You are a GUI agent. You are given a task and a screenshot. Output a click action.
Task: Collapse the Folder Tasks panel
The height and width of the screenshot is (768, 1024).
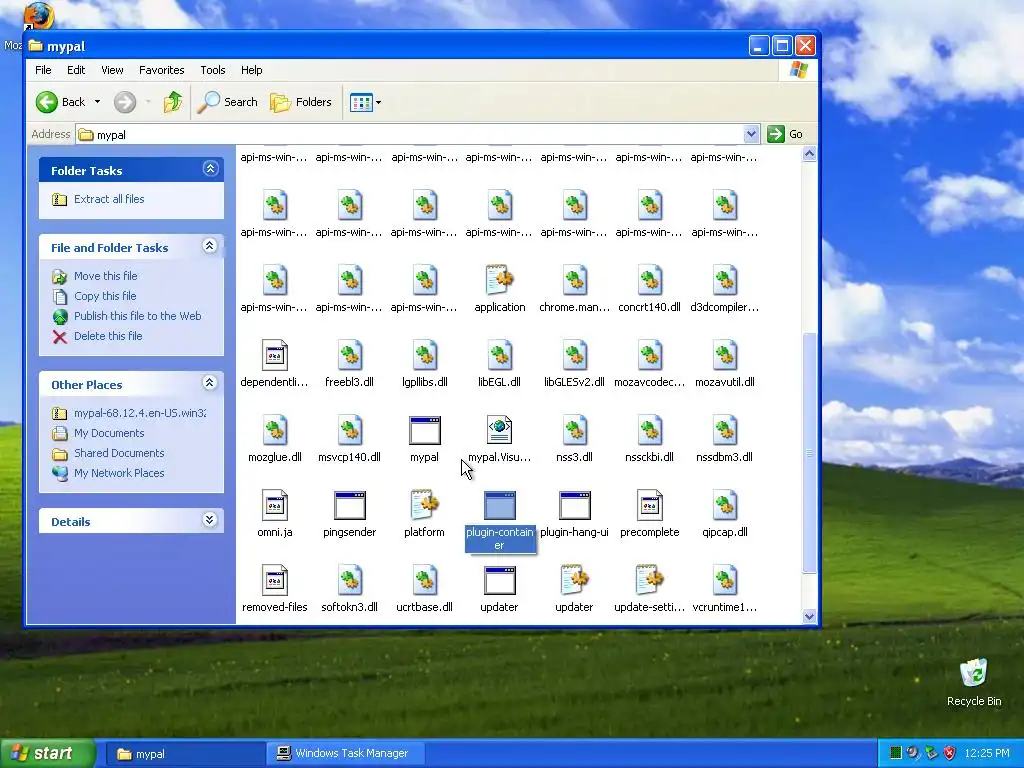click(210, 169)
